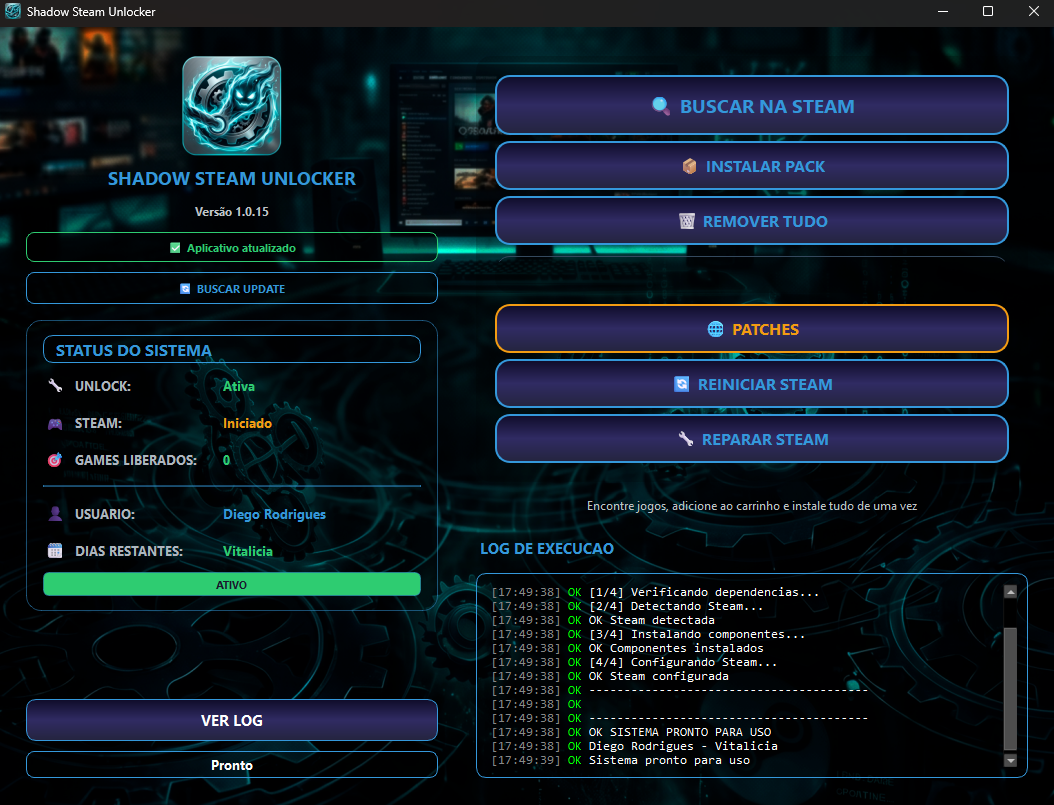Viewport: 1054px width, 805px height.
Task: Check for updates with Buscar Update
Action: (x=232, y=288)
